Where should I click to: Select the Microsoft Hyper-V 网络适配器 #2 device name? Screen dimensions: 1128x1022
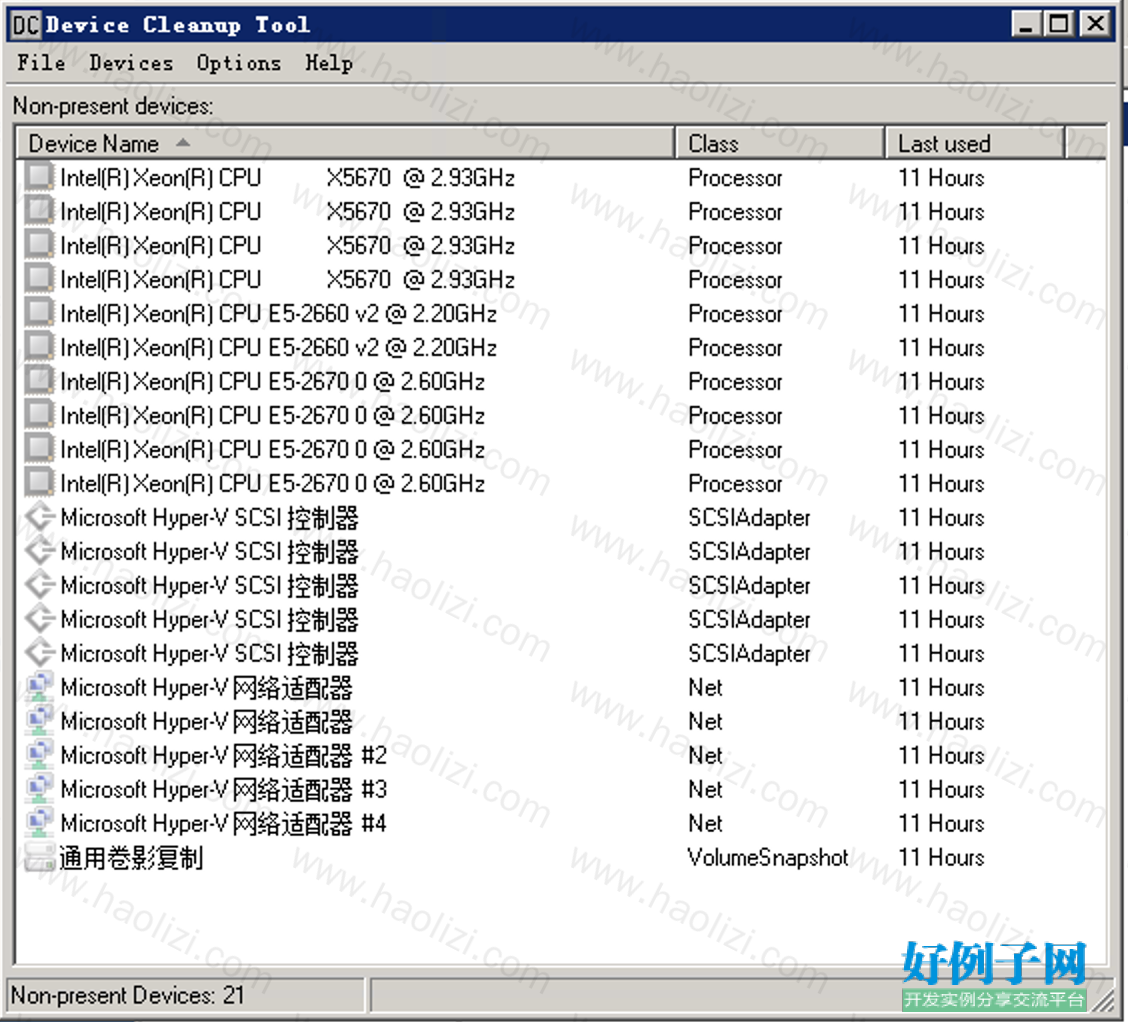[224, 755]
